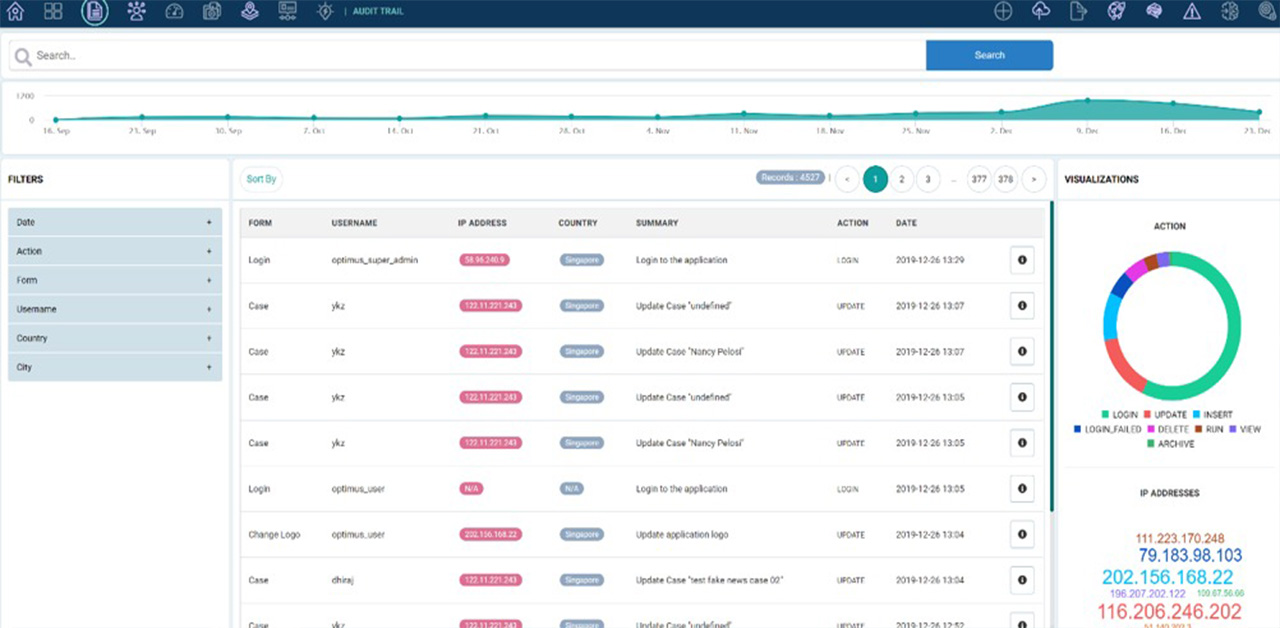Go to next page arrow
This screenshot has height=628, width=1280.
click(1034, 180)
